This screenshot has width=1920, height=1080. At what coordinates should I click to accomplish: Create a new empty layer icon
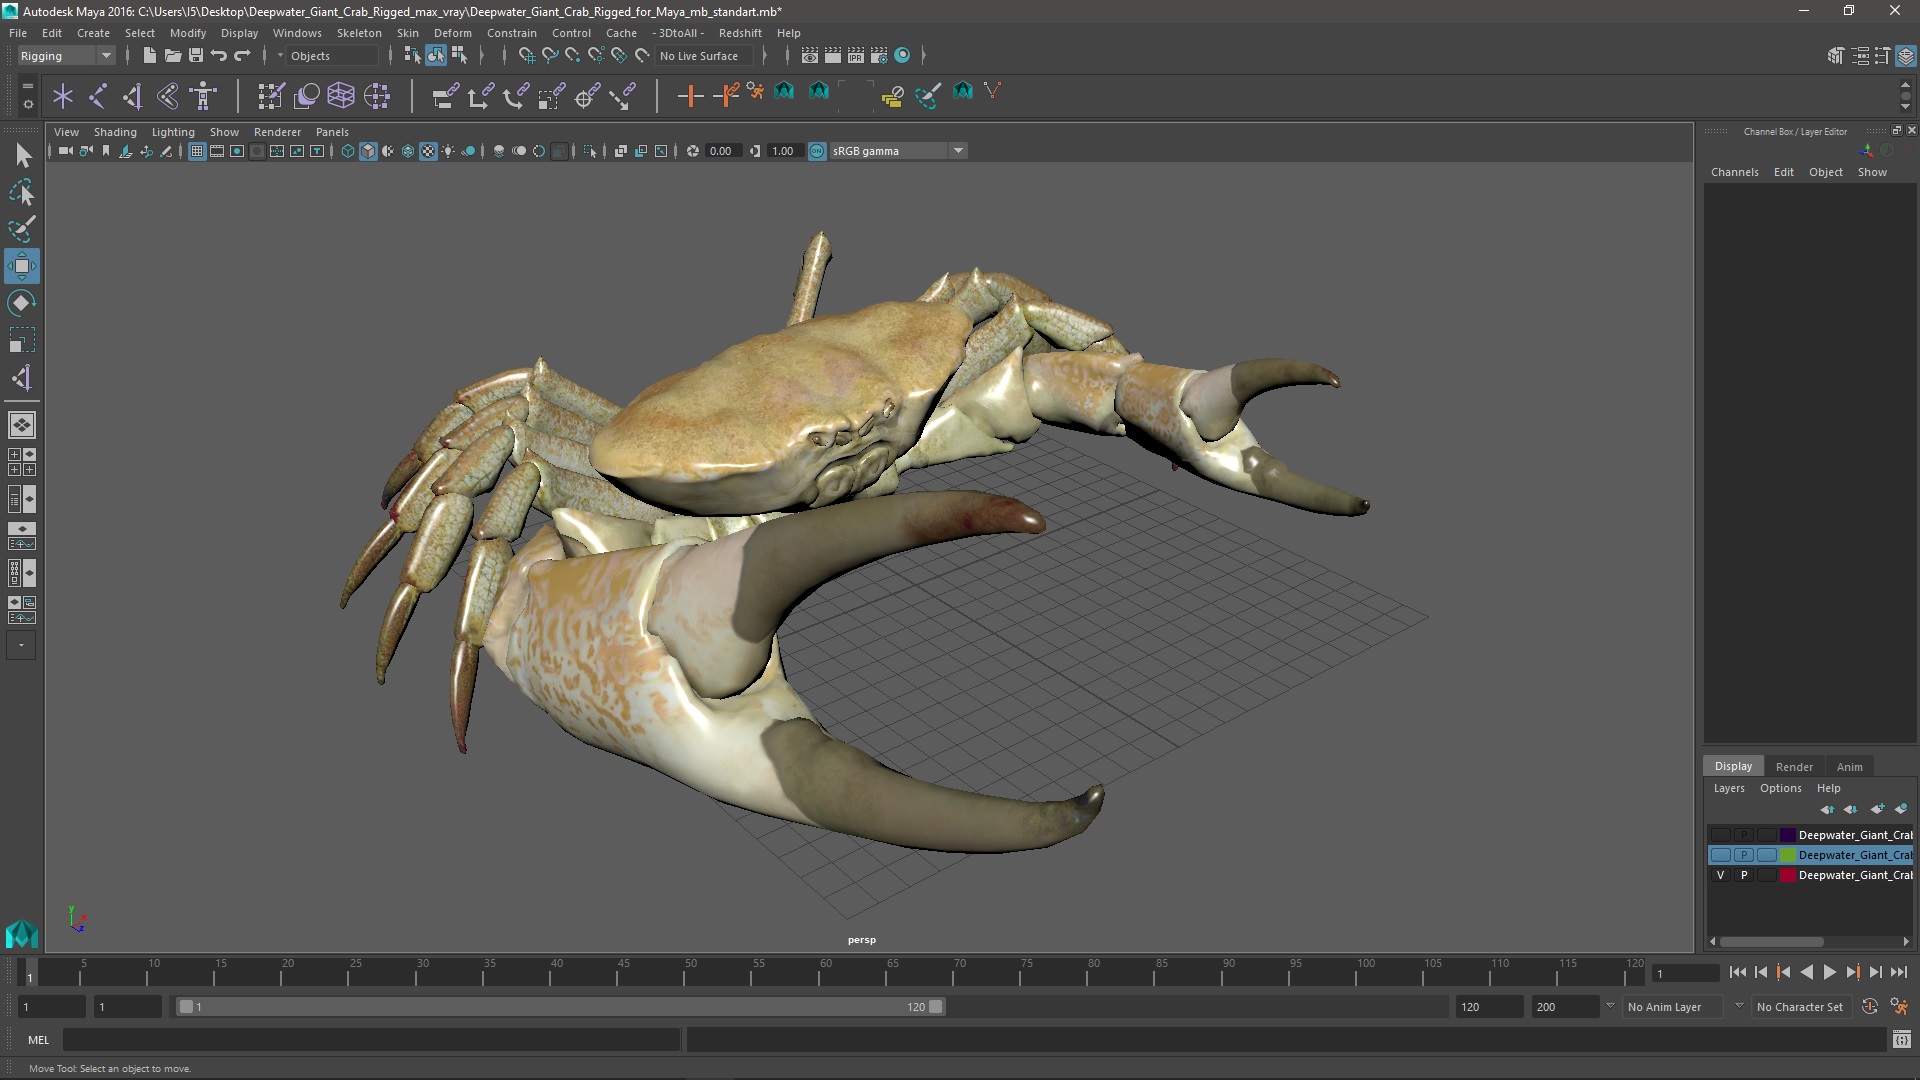pos(1877,809)
